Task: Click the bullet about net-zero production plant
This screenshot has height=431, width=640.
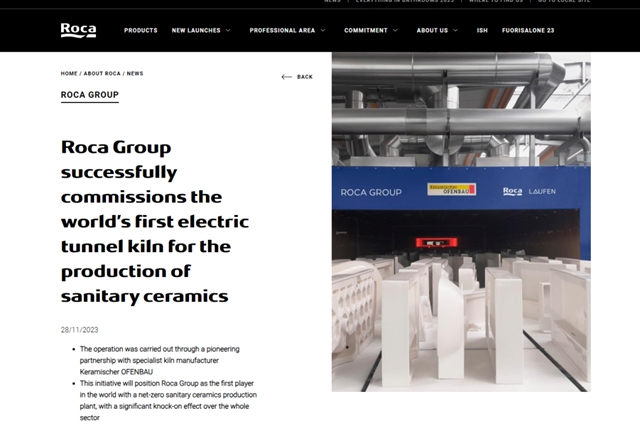Action: (168, 400)
